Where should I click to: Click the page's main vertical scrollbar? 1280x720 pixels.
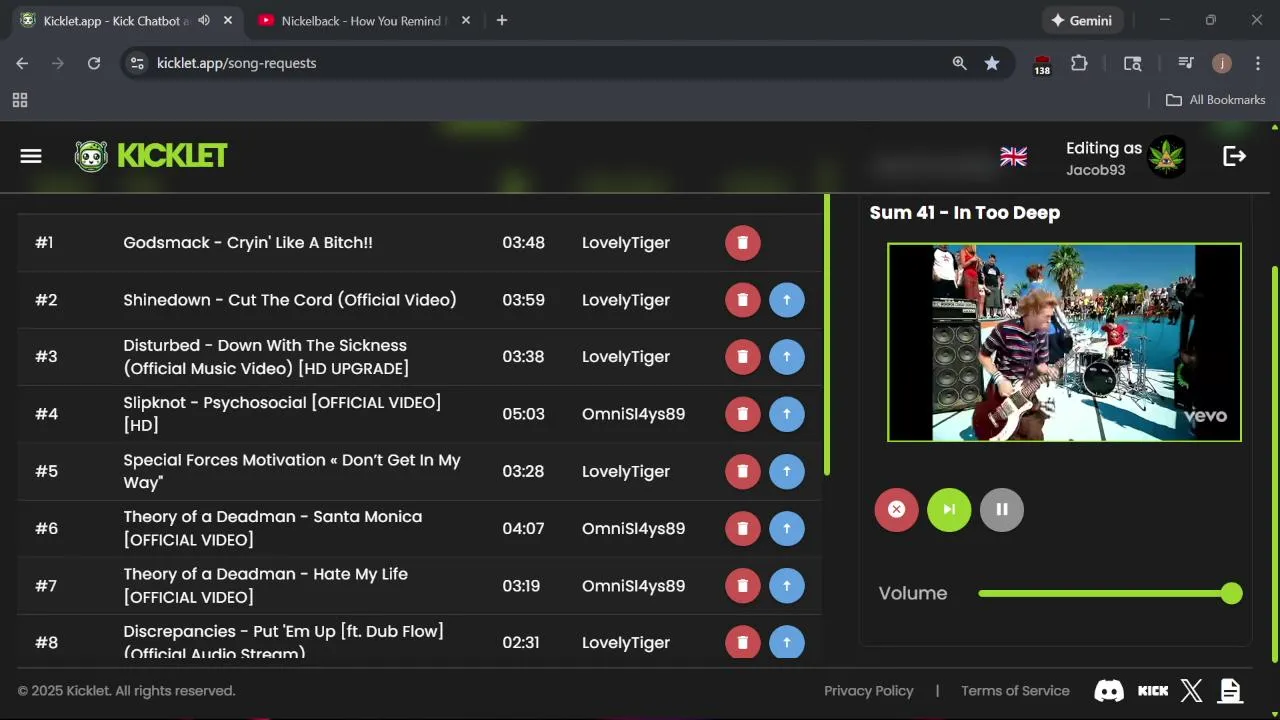click(x=1274, y=463)
